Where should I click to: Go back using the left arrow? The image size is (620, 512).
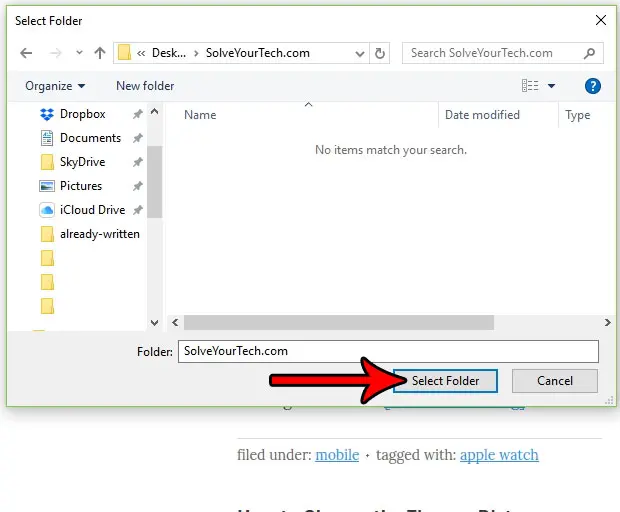(26, 53)
